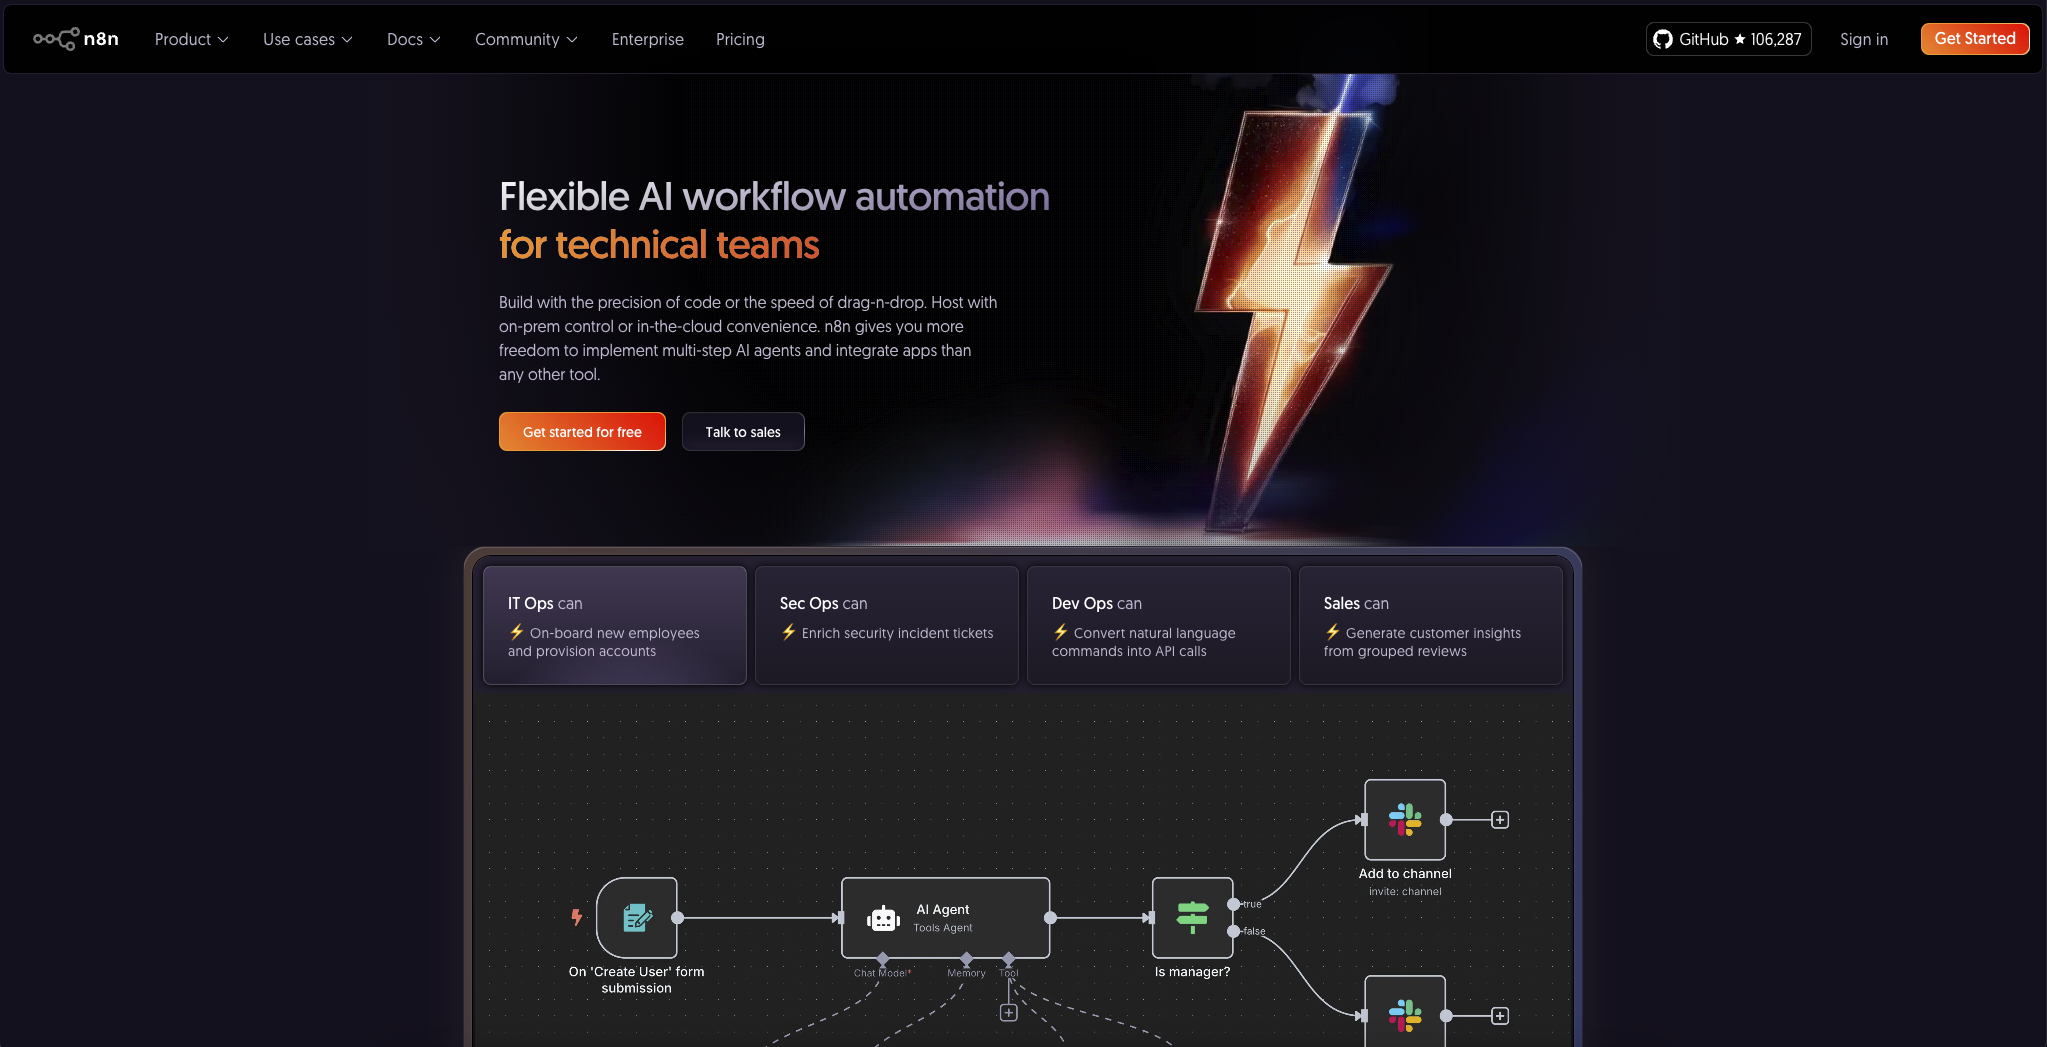Screen dimensions: 2047x1047
Task: Expand the Community dropdown
Action: click(526, 39)
